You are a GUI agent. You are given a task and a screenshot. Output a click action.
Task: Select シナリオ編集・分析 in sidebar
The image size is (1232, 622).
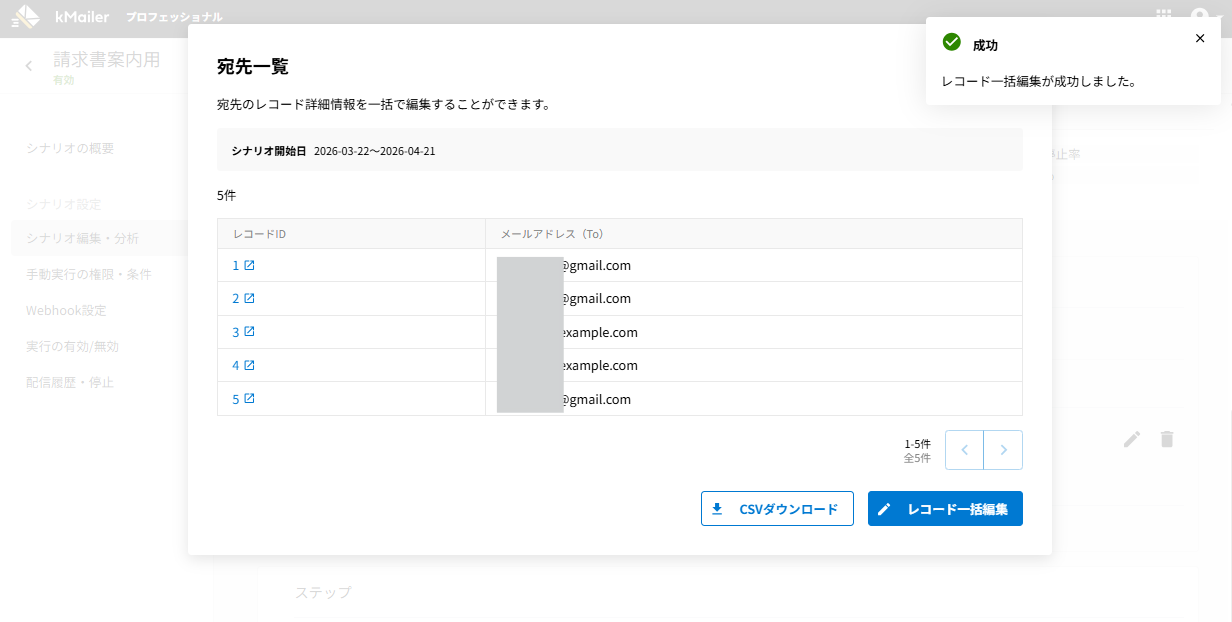[x=82, y=238]
